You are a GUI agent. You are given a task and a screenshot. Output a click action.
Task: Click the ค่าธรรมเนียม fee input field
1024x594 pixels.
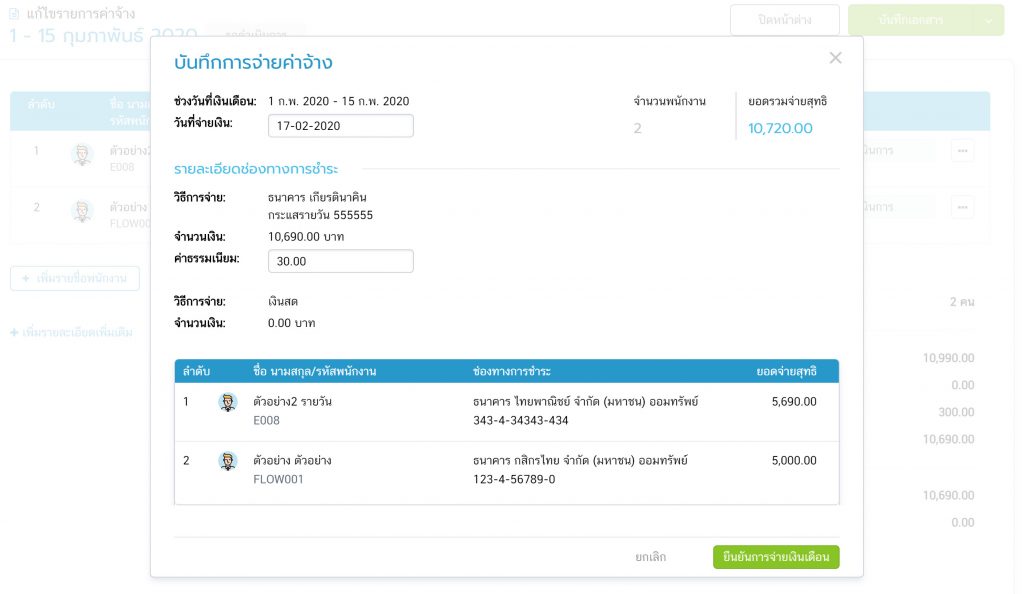(x=340, y=261)
